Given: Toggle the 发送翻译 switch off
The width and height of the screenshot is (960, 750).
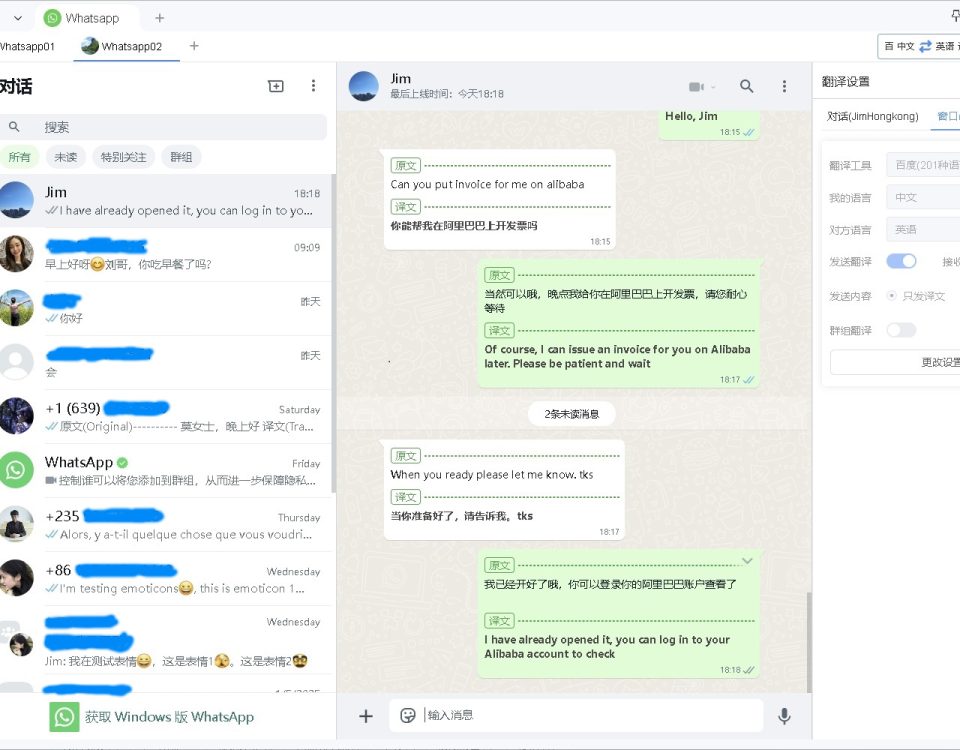Looking at the screenshot, I should click(901, 261).
